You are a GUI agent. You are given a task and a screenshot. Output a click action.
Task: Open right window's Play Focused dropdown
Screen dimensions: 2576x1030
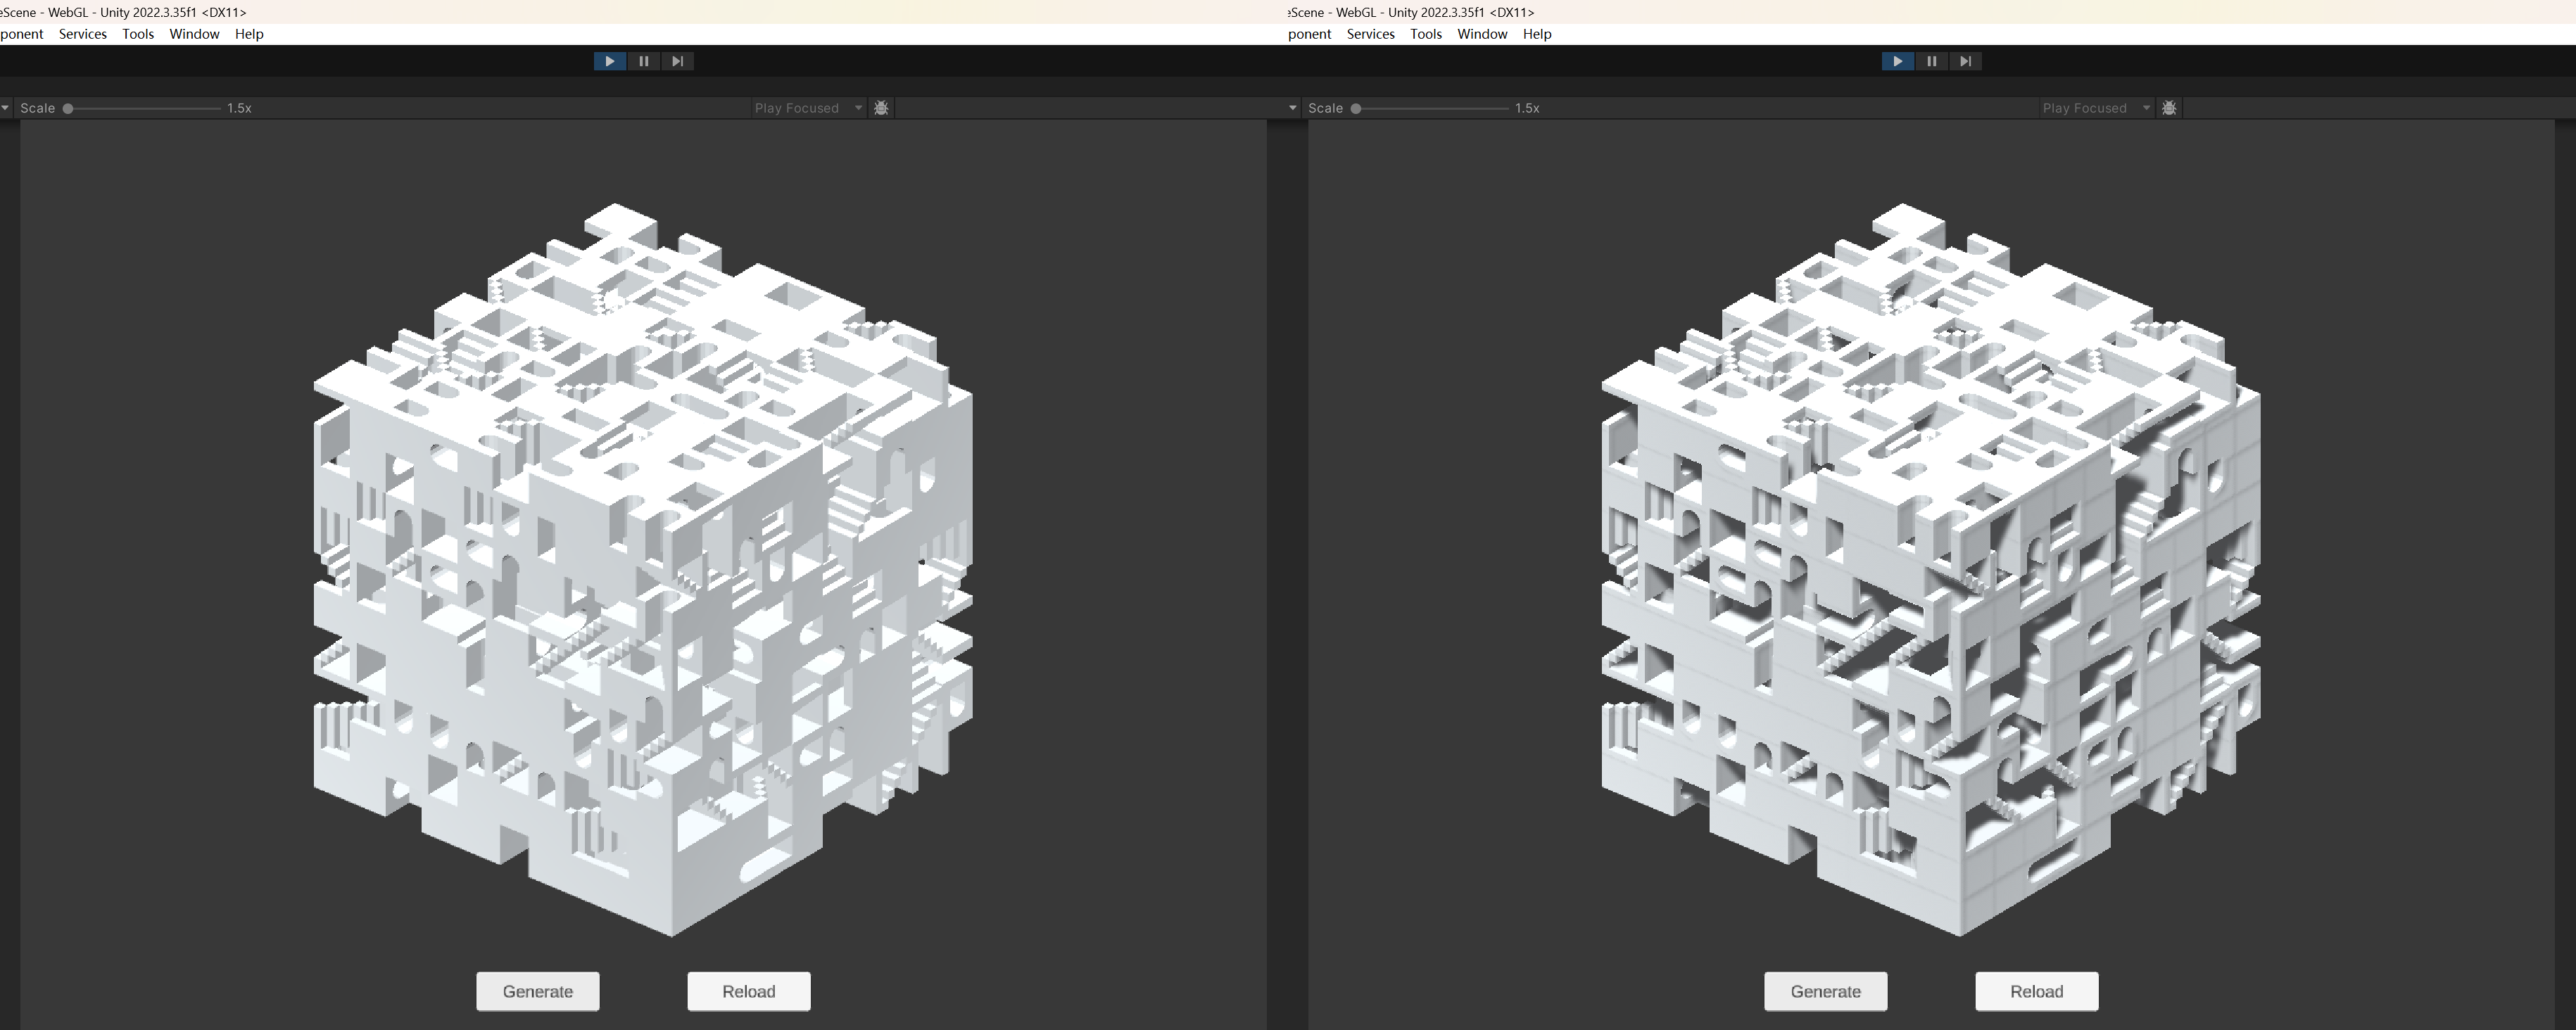pyautogui.click(x=2096, y=108)
